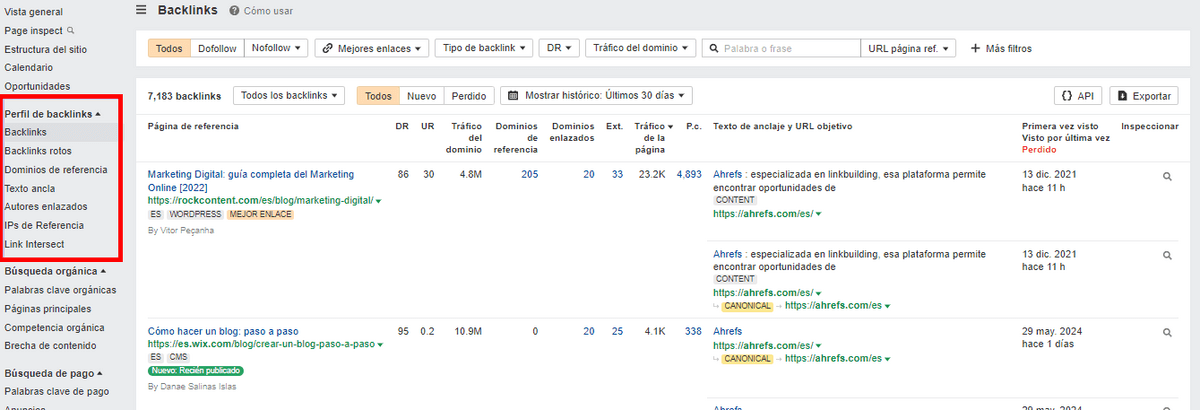Click the Palabra o frase search field
1200x410 pixels.
[781, 48]
